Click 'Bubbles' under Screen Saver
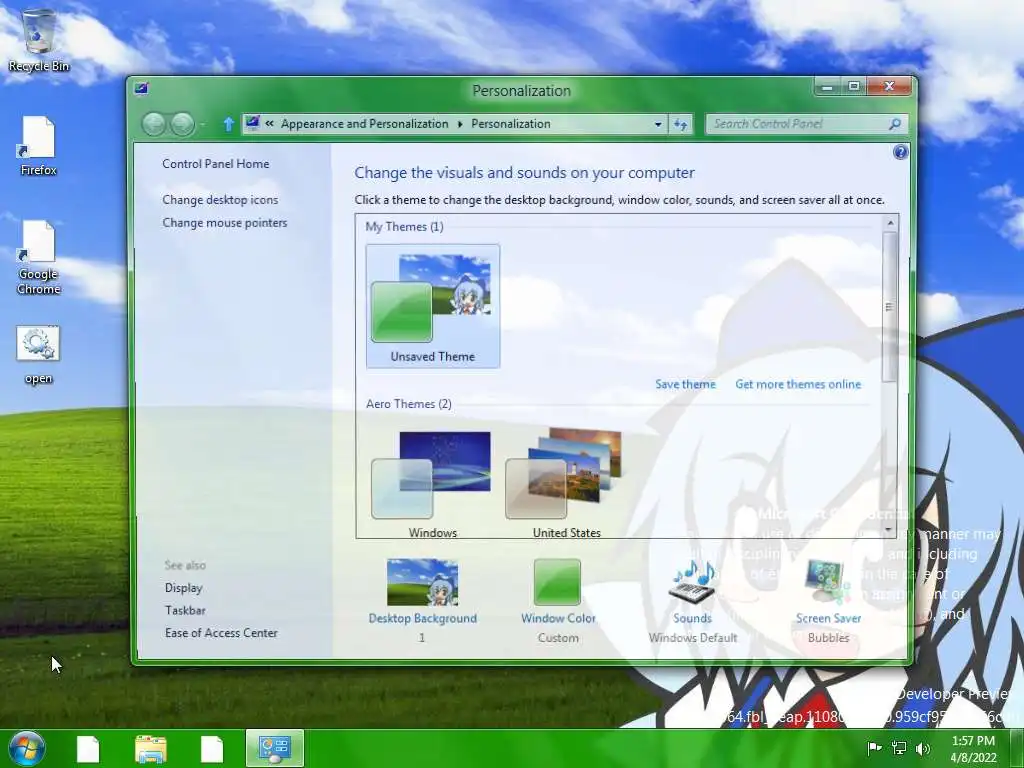Image resolution: width=1024 pixels, height=768 pixels. tap(828, 637)
